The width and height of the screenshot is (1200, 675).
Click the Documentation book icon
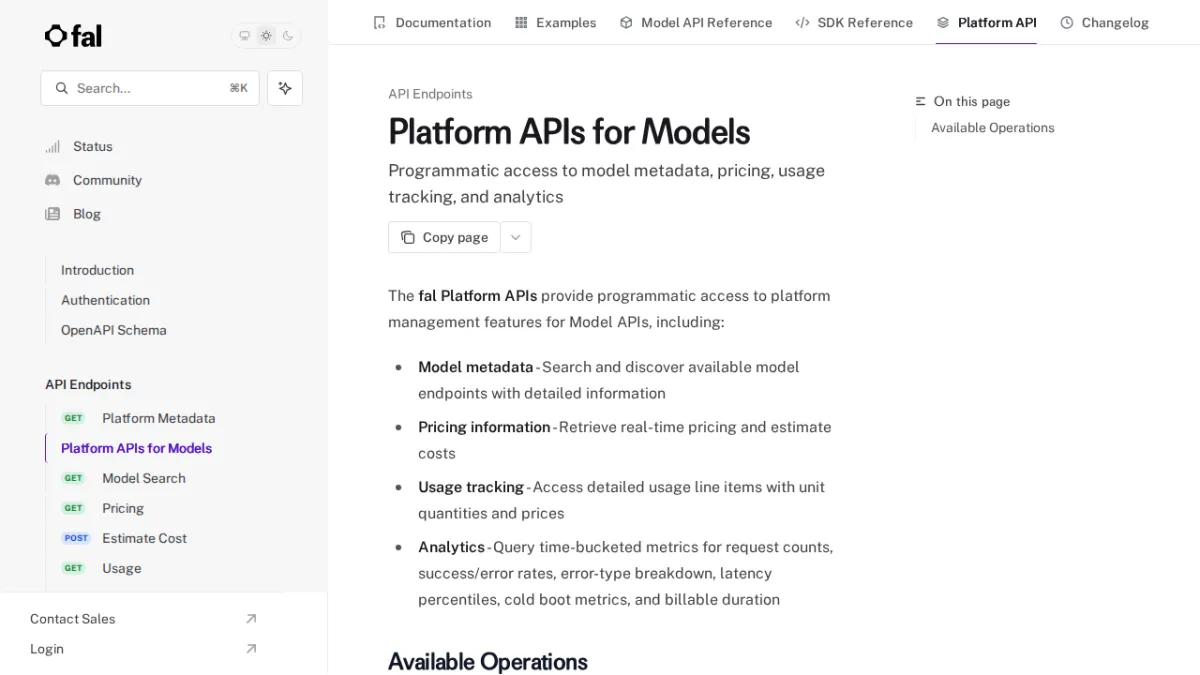point(379,22)
